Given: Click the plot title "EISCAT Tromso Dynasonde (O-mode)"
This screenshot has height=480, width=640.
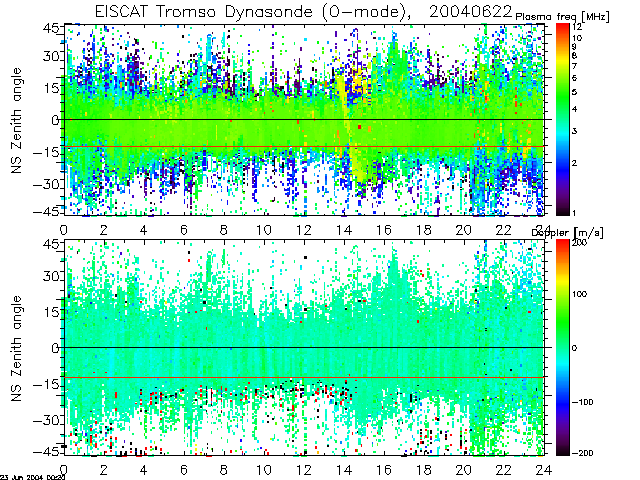Looking at the screenshot, I should [253, 11].
